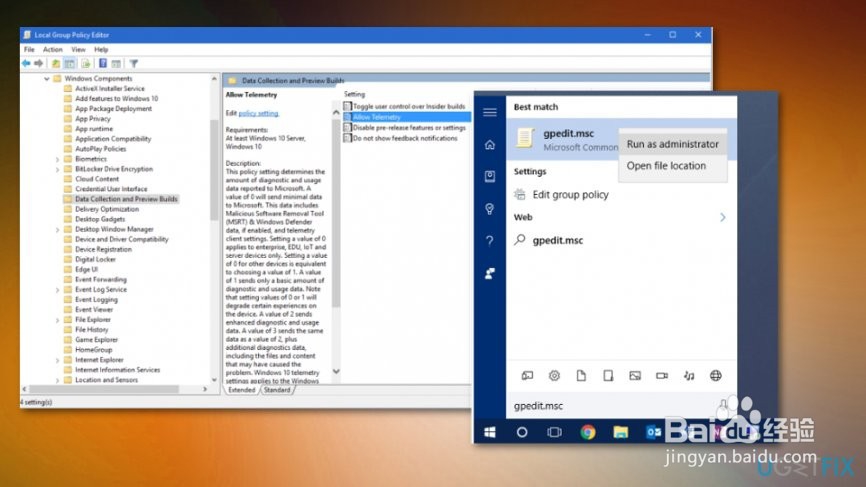866x487 pixels.
Task: Click the Show/Hide Action Pane icon
Action: 116,63
